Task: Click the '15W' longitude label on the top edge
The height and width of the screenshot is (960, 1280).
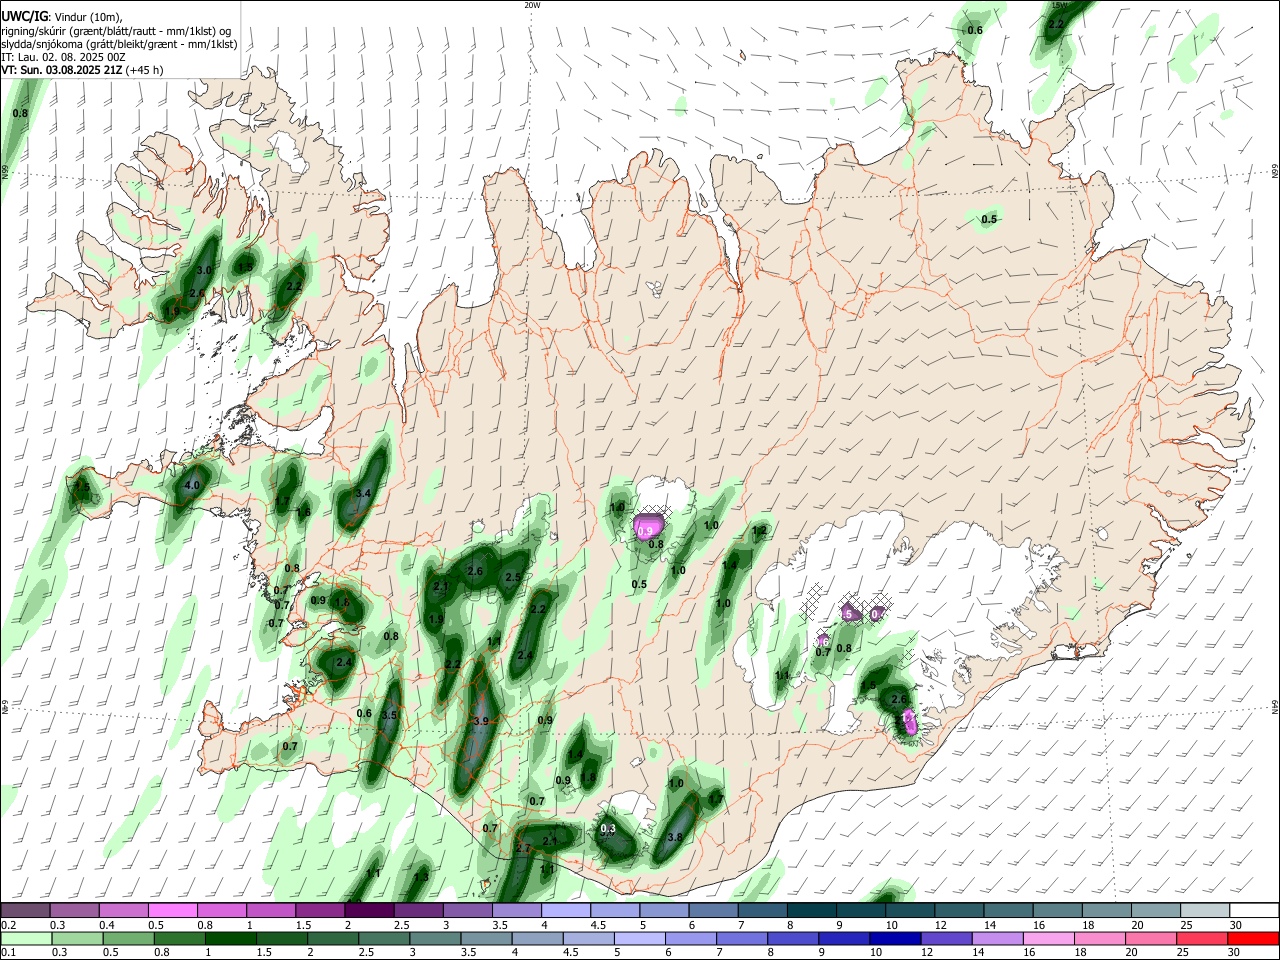Action: (x=1060, y=5)
